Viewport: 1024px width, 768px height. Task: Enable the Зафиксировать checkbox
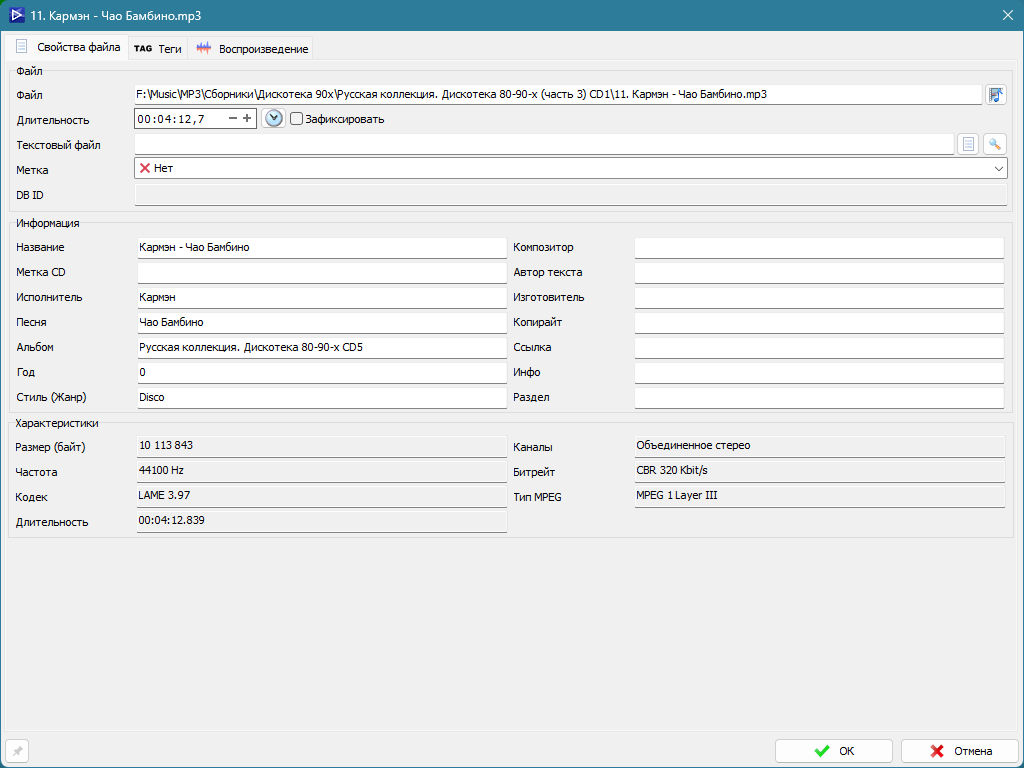296,120
